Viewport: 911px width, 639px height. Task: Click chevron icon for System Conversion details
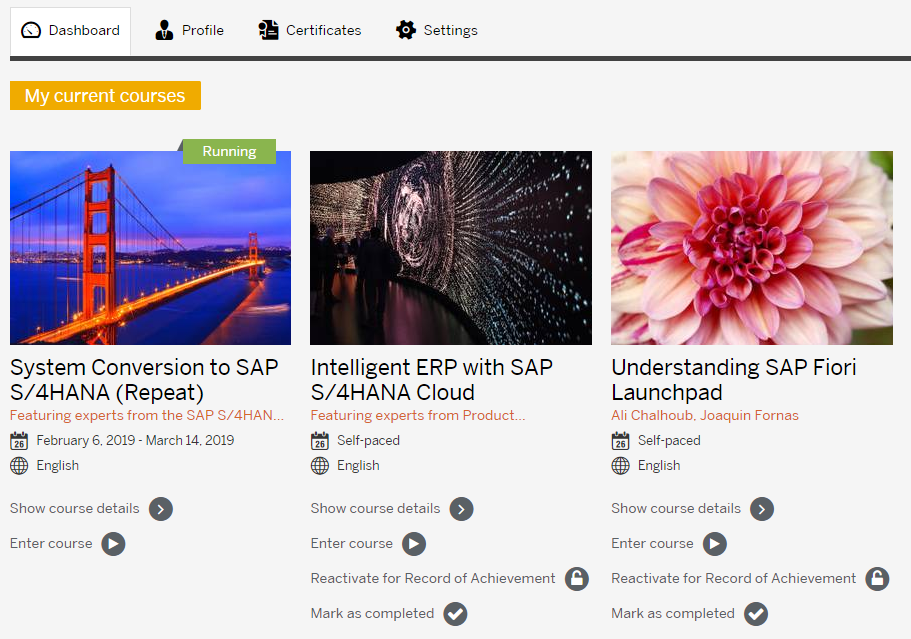(161, 509)
